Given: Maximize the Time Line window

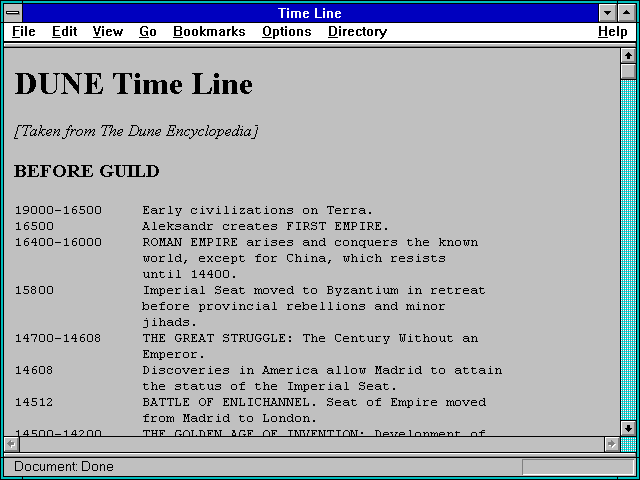Looking at the screenshot, I should (627, 13).
